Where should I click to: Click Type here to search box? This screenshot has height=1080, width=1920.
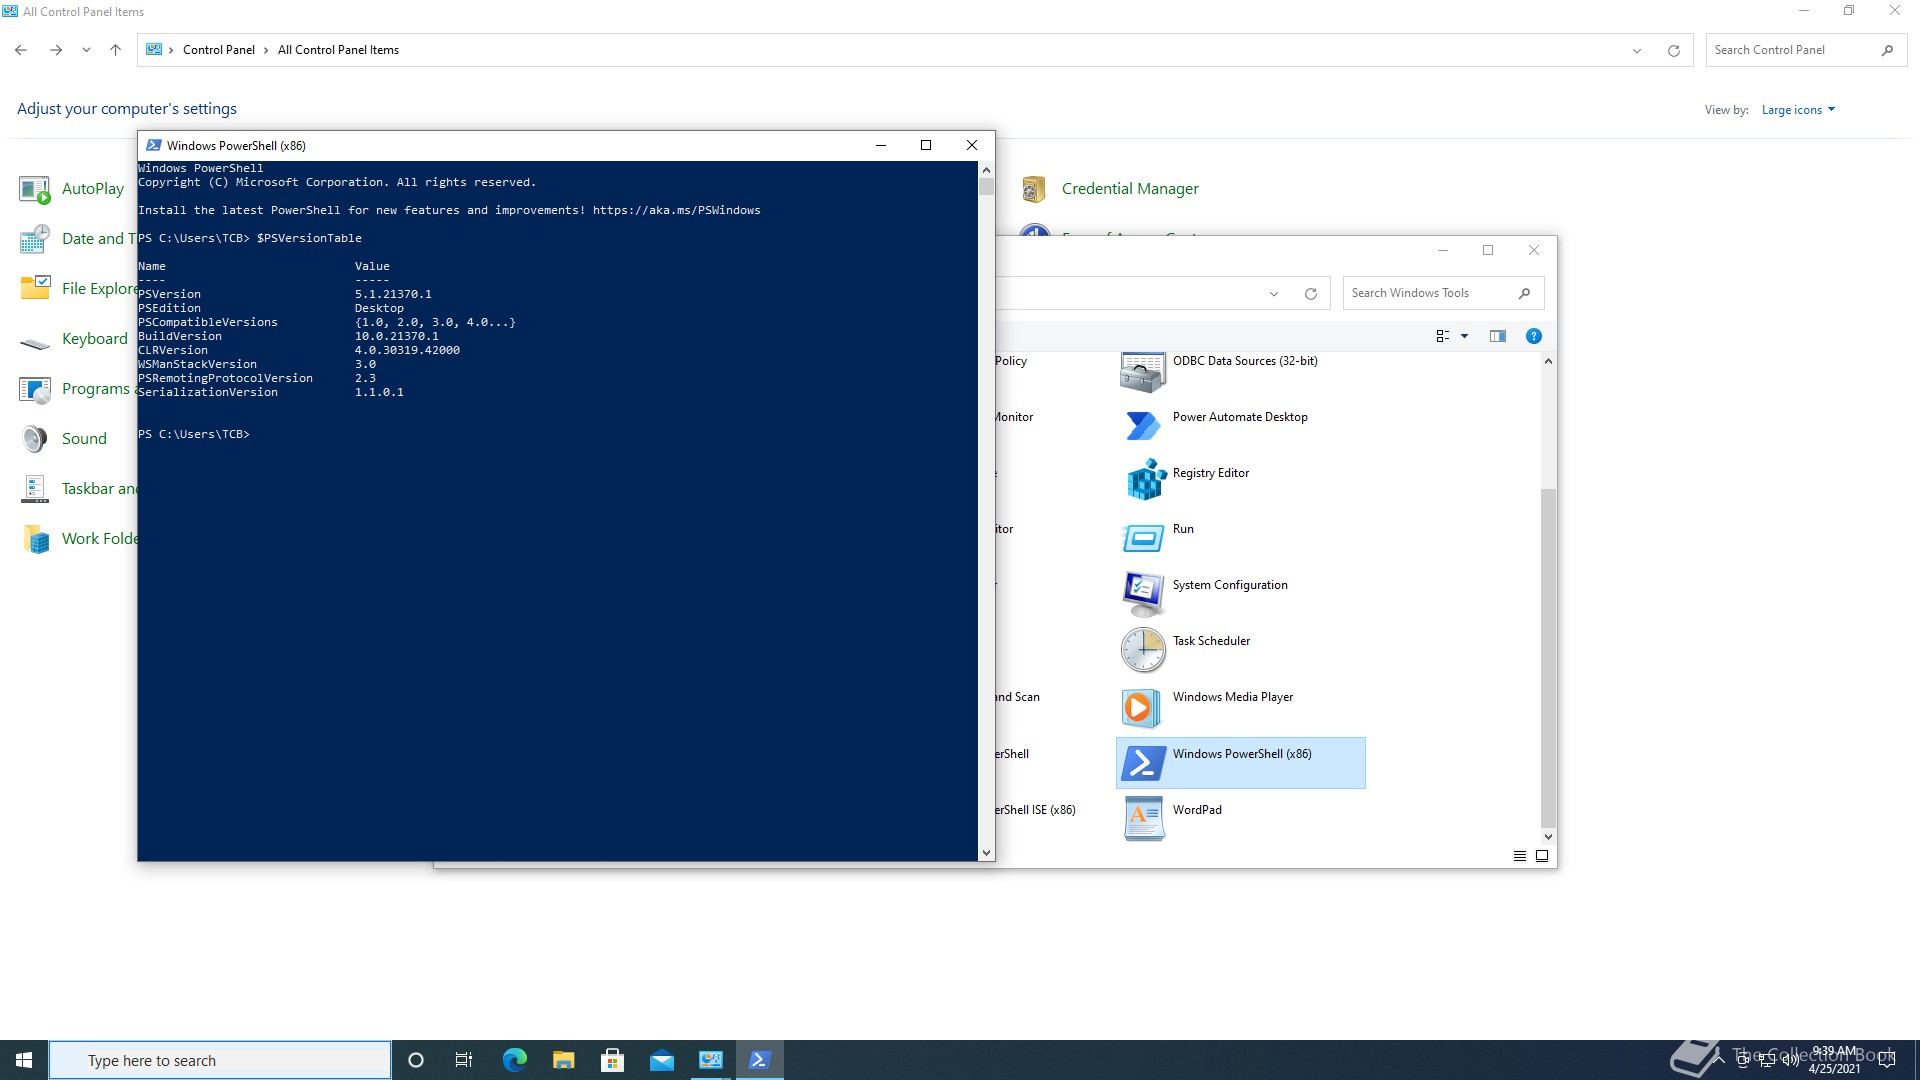pyautogui.click(x=220, y=1060)
